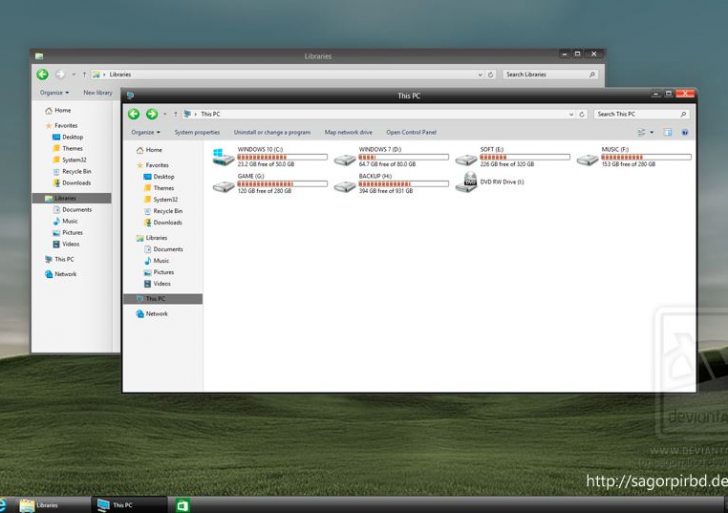Select the MUSIC (F:) drive icon
The width and height of the screenshot is (728, 513).
pyautogui.click(x=587, y=158)
